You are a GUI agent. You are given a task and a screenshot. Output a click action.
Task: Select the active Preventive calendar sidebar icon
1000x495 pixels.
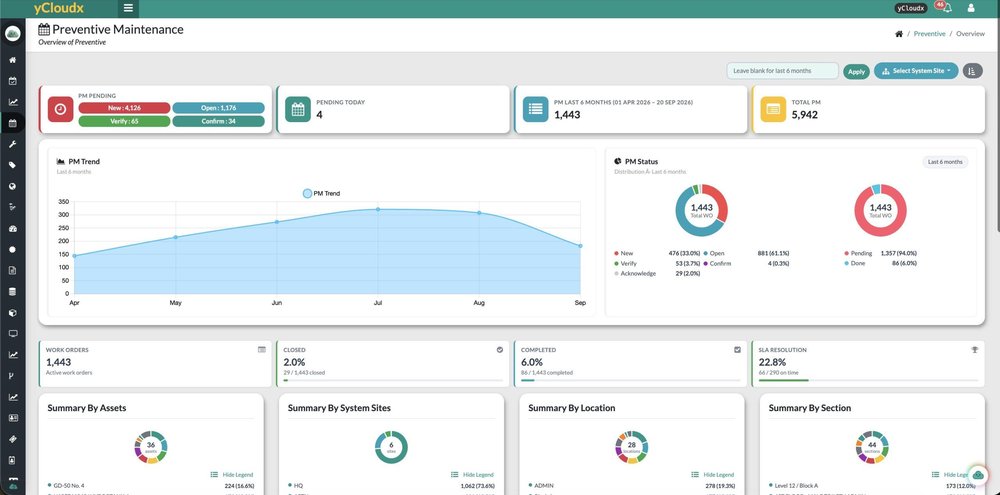pos(12,123)
